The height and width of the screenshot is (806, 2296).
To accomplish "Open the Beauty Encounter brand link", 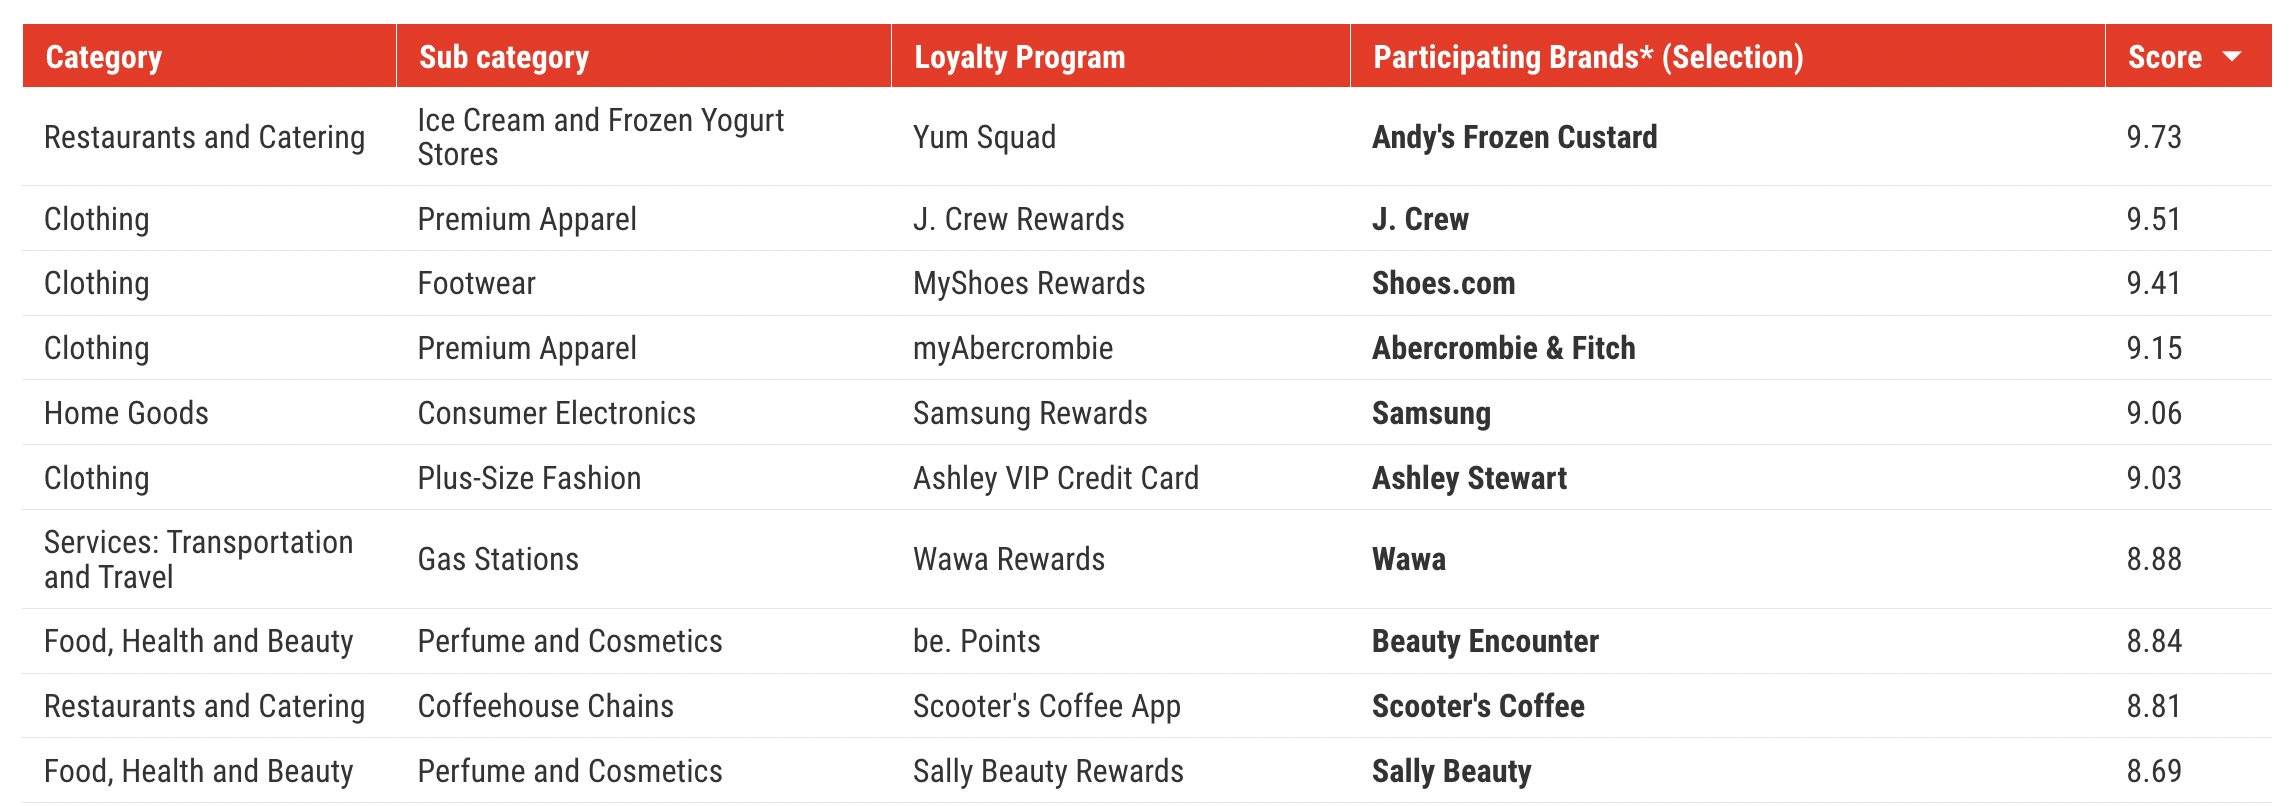I will pos(1485,641).
